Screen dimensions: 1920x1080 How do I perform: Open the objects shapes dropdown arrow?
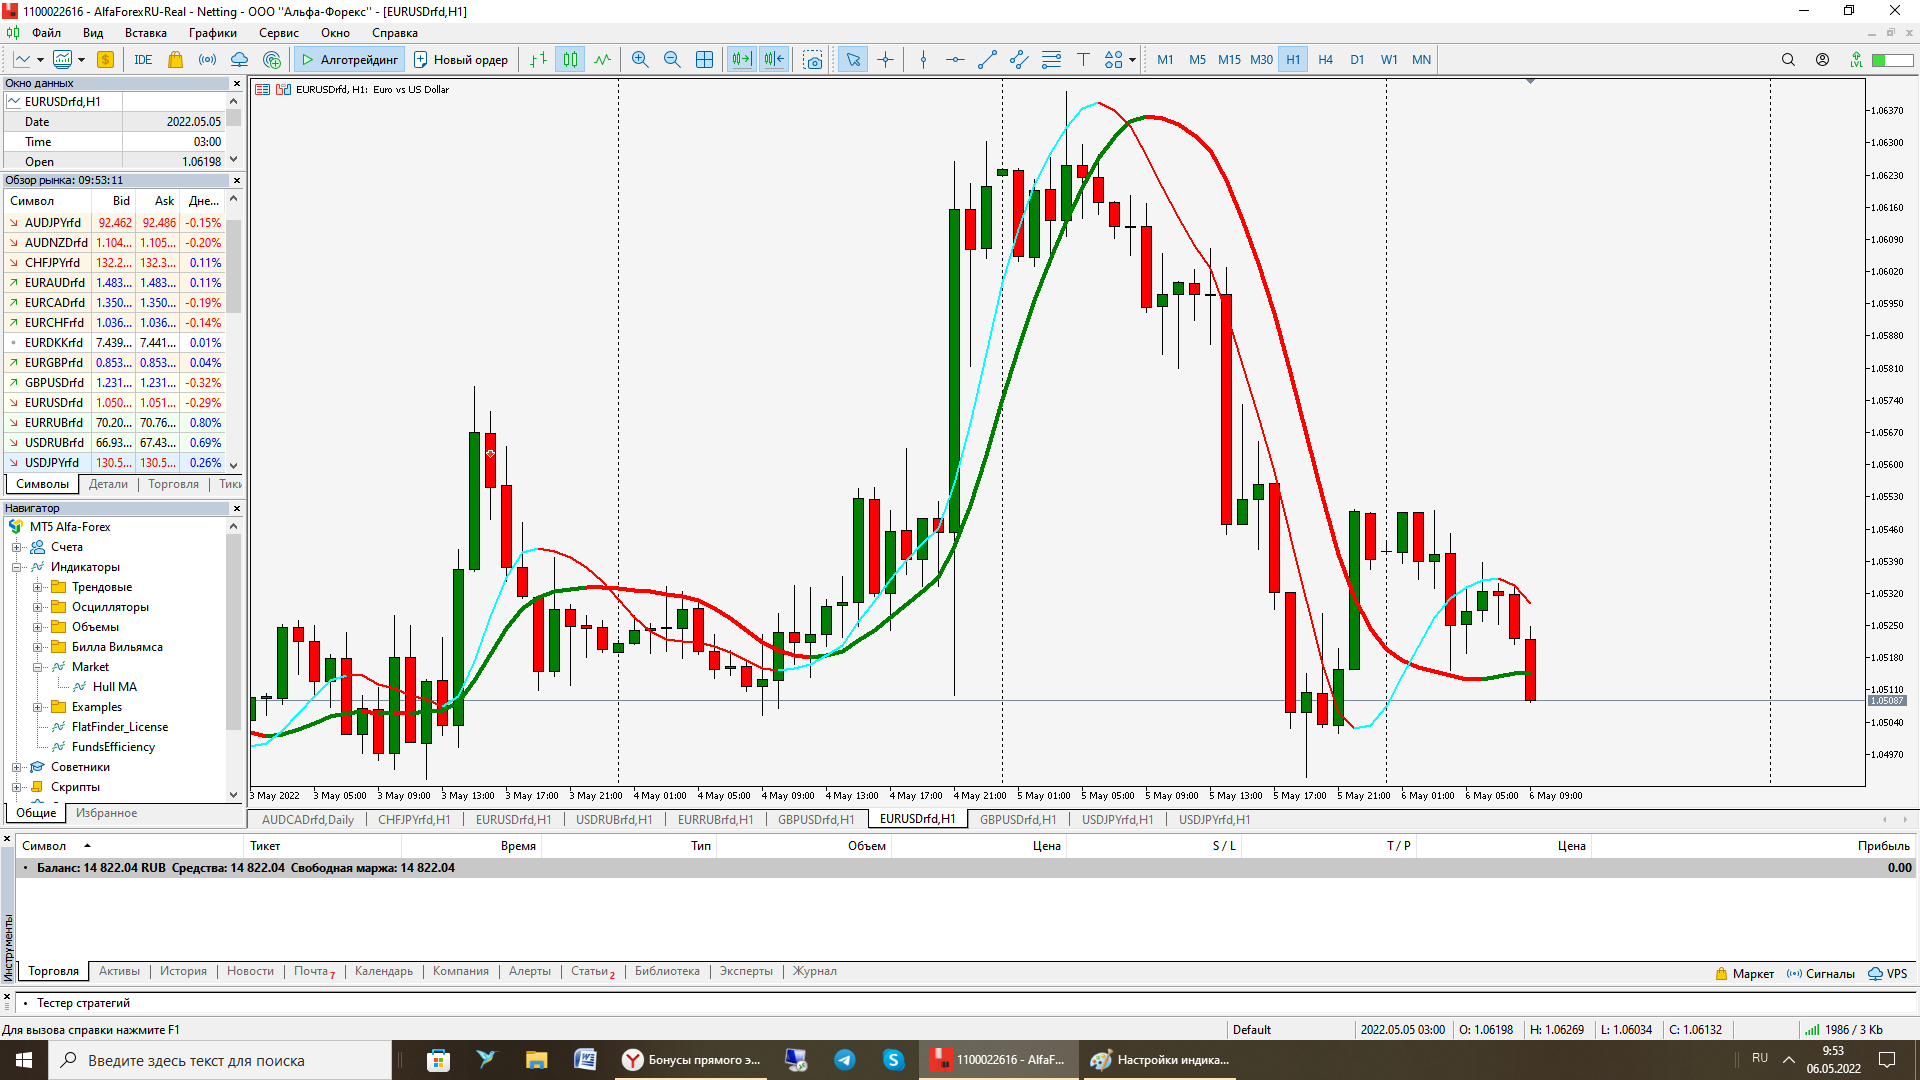pos(1132,60)
